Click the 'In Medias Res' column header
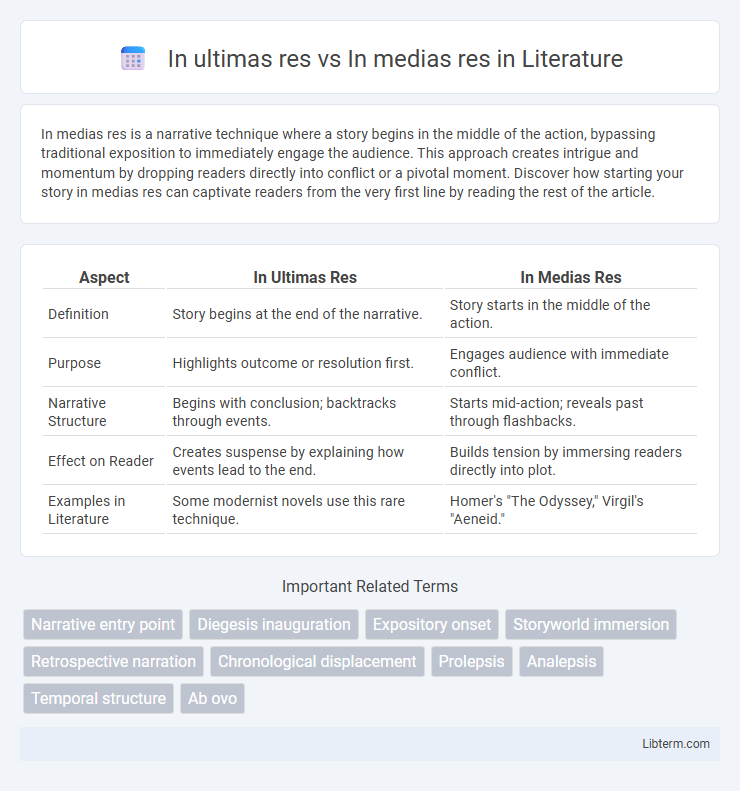 (571, 277)
